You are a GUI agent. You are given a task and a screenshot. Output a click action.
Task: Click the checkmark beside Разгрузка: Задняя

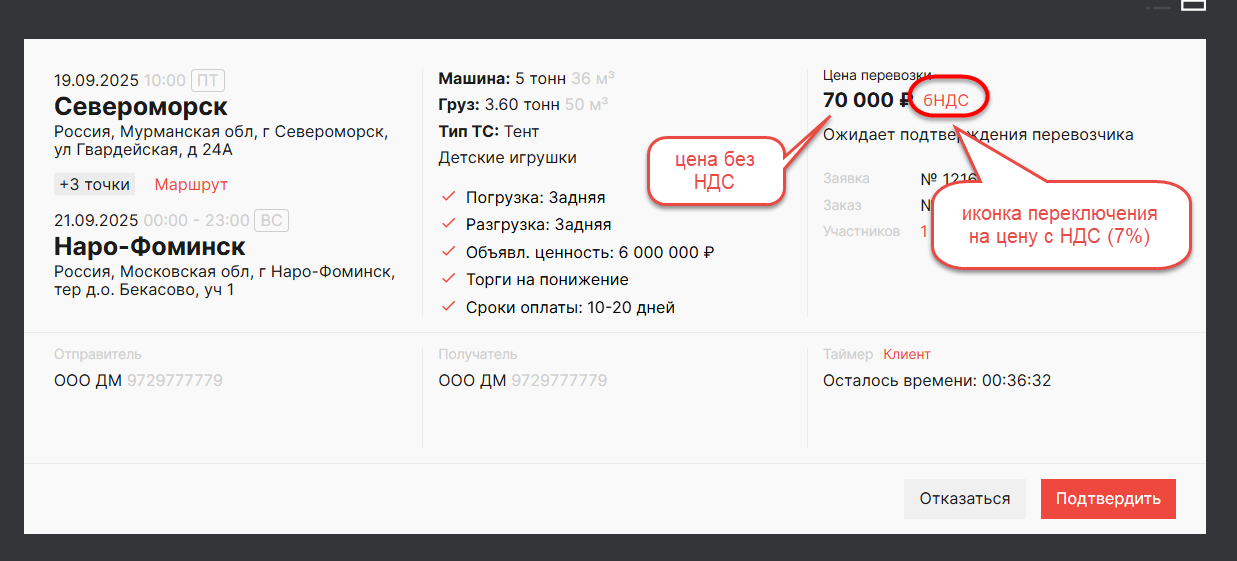tap(447, 224)
